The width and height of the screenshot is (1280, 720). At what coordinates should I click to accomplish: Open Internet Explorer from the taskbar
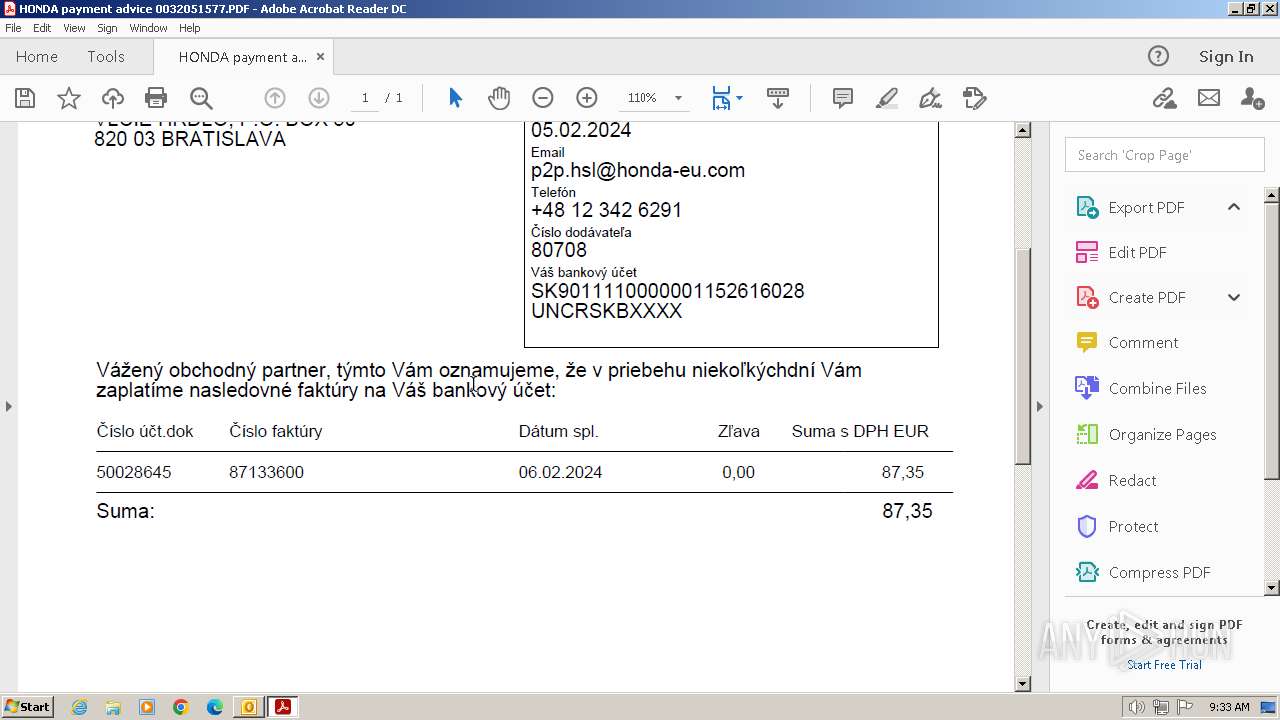79,707
